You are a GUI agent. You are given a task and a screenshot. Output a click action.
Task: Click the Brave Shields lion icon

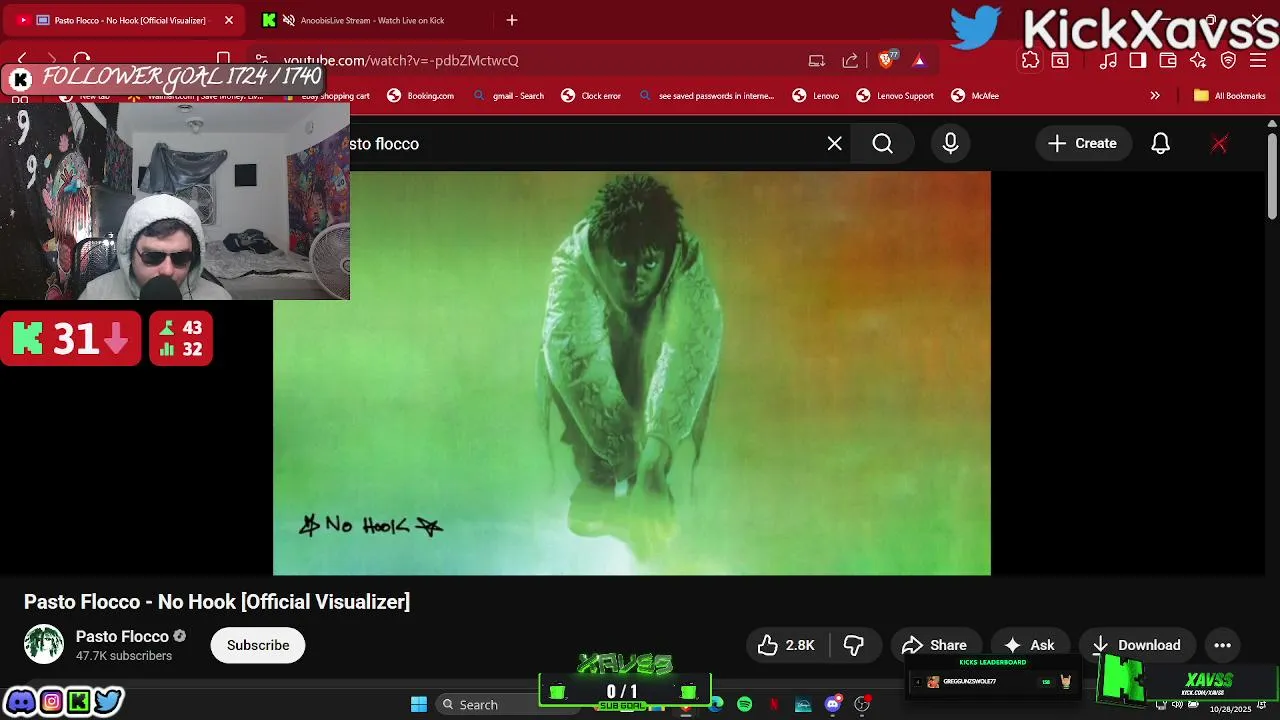coord(886,60)
